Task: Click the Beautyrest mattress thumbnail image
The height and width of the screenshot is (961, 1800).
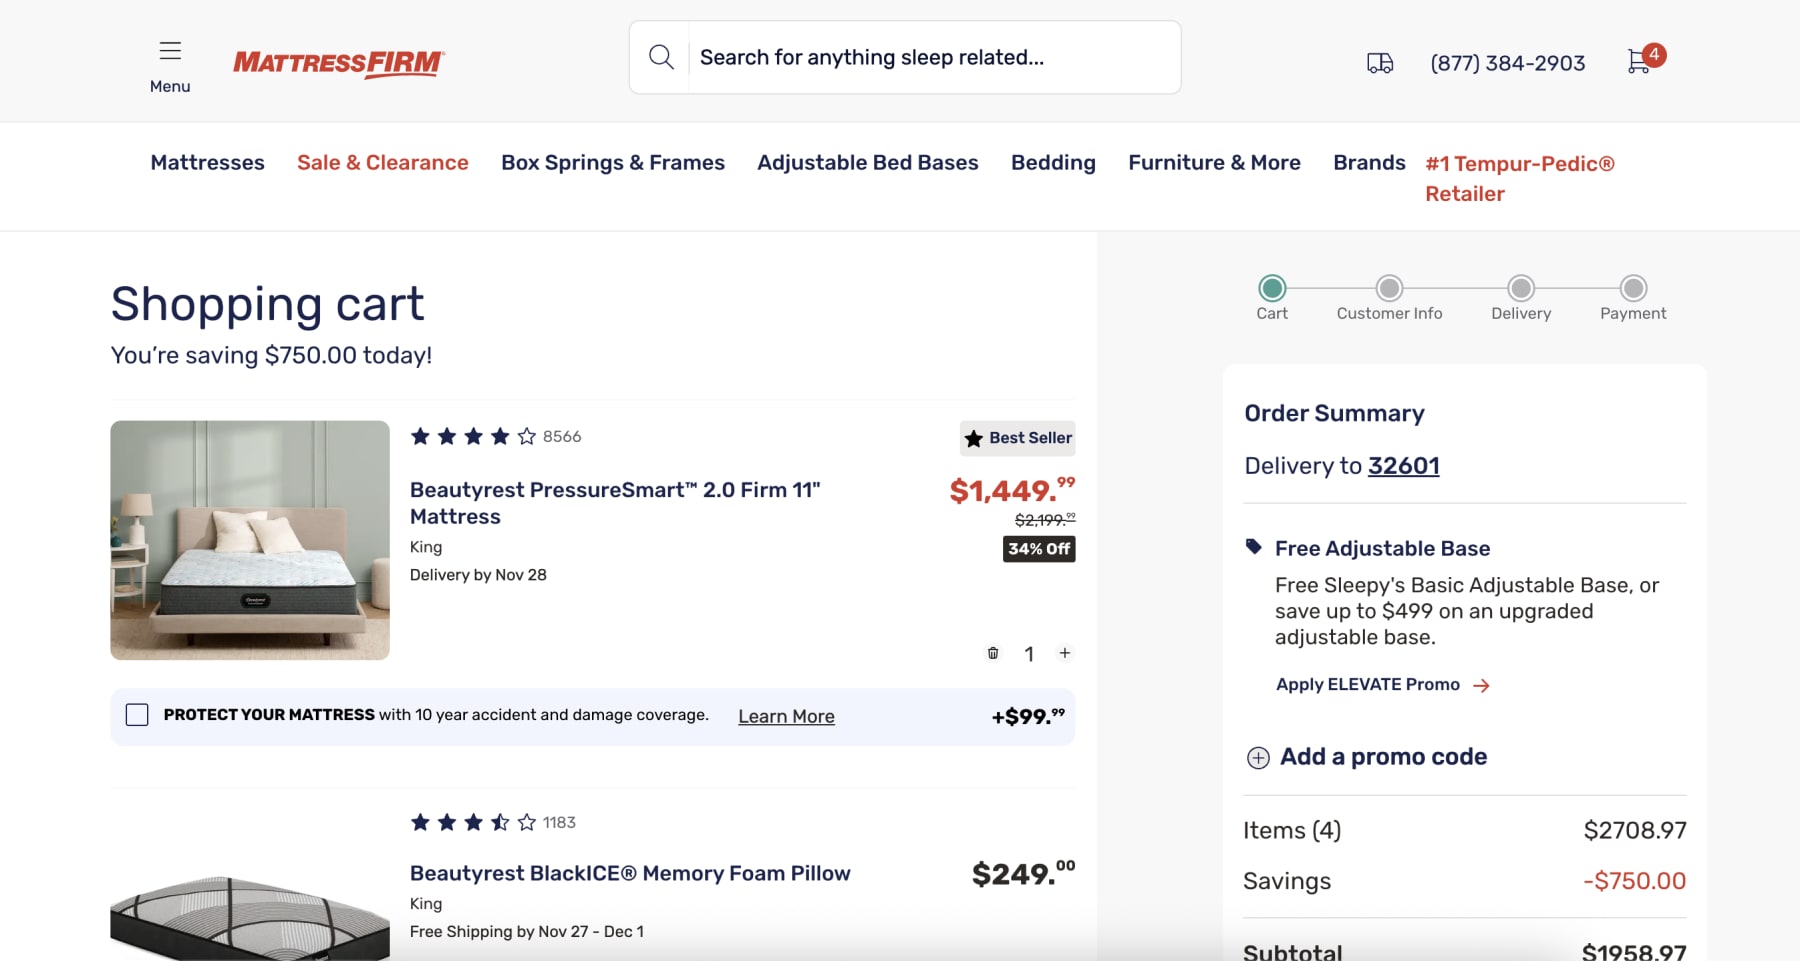Action: pyautogui.click(x=249, y=541)
